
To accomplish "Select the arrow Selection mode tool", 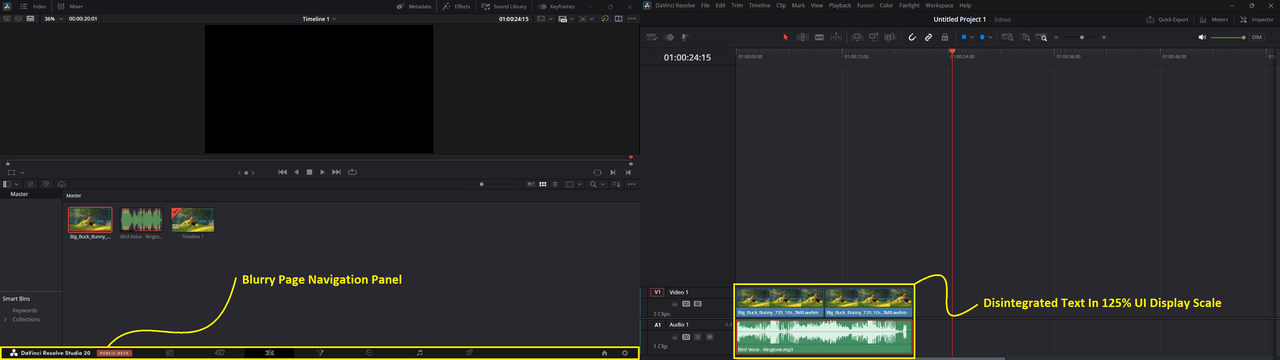I will (786, 37).
